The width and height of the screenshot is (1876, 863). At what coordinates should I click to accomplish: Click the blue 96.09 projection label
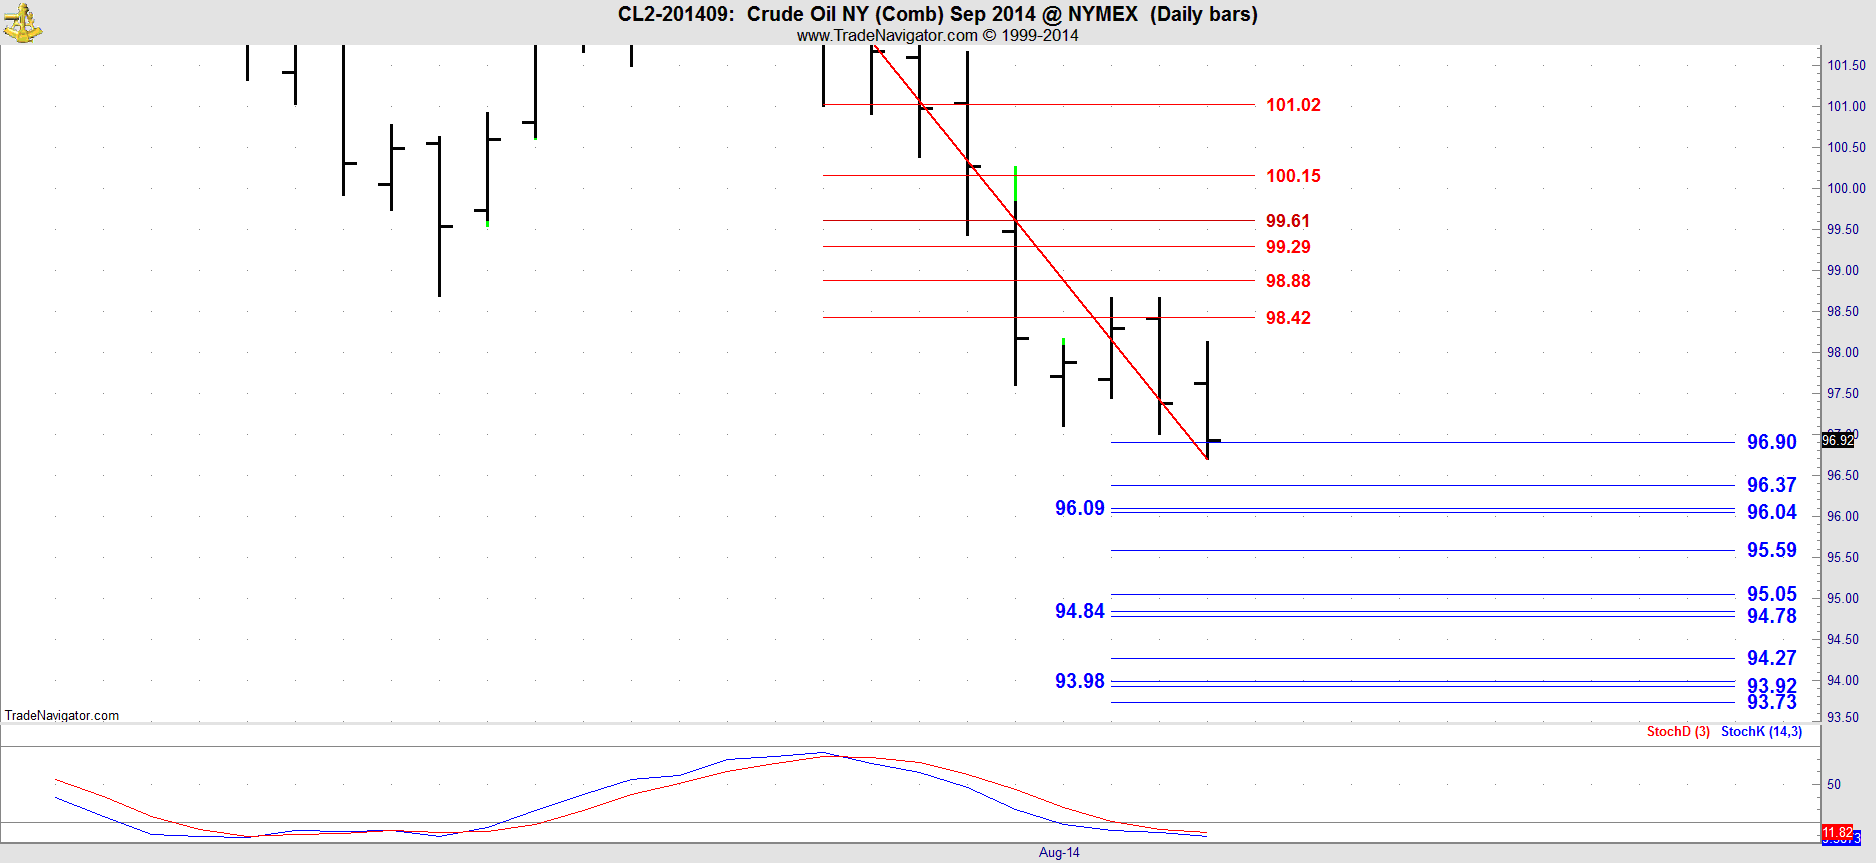pyautogui.click(x=1079, y=508)
